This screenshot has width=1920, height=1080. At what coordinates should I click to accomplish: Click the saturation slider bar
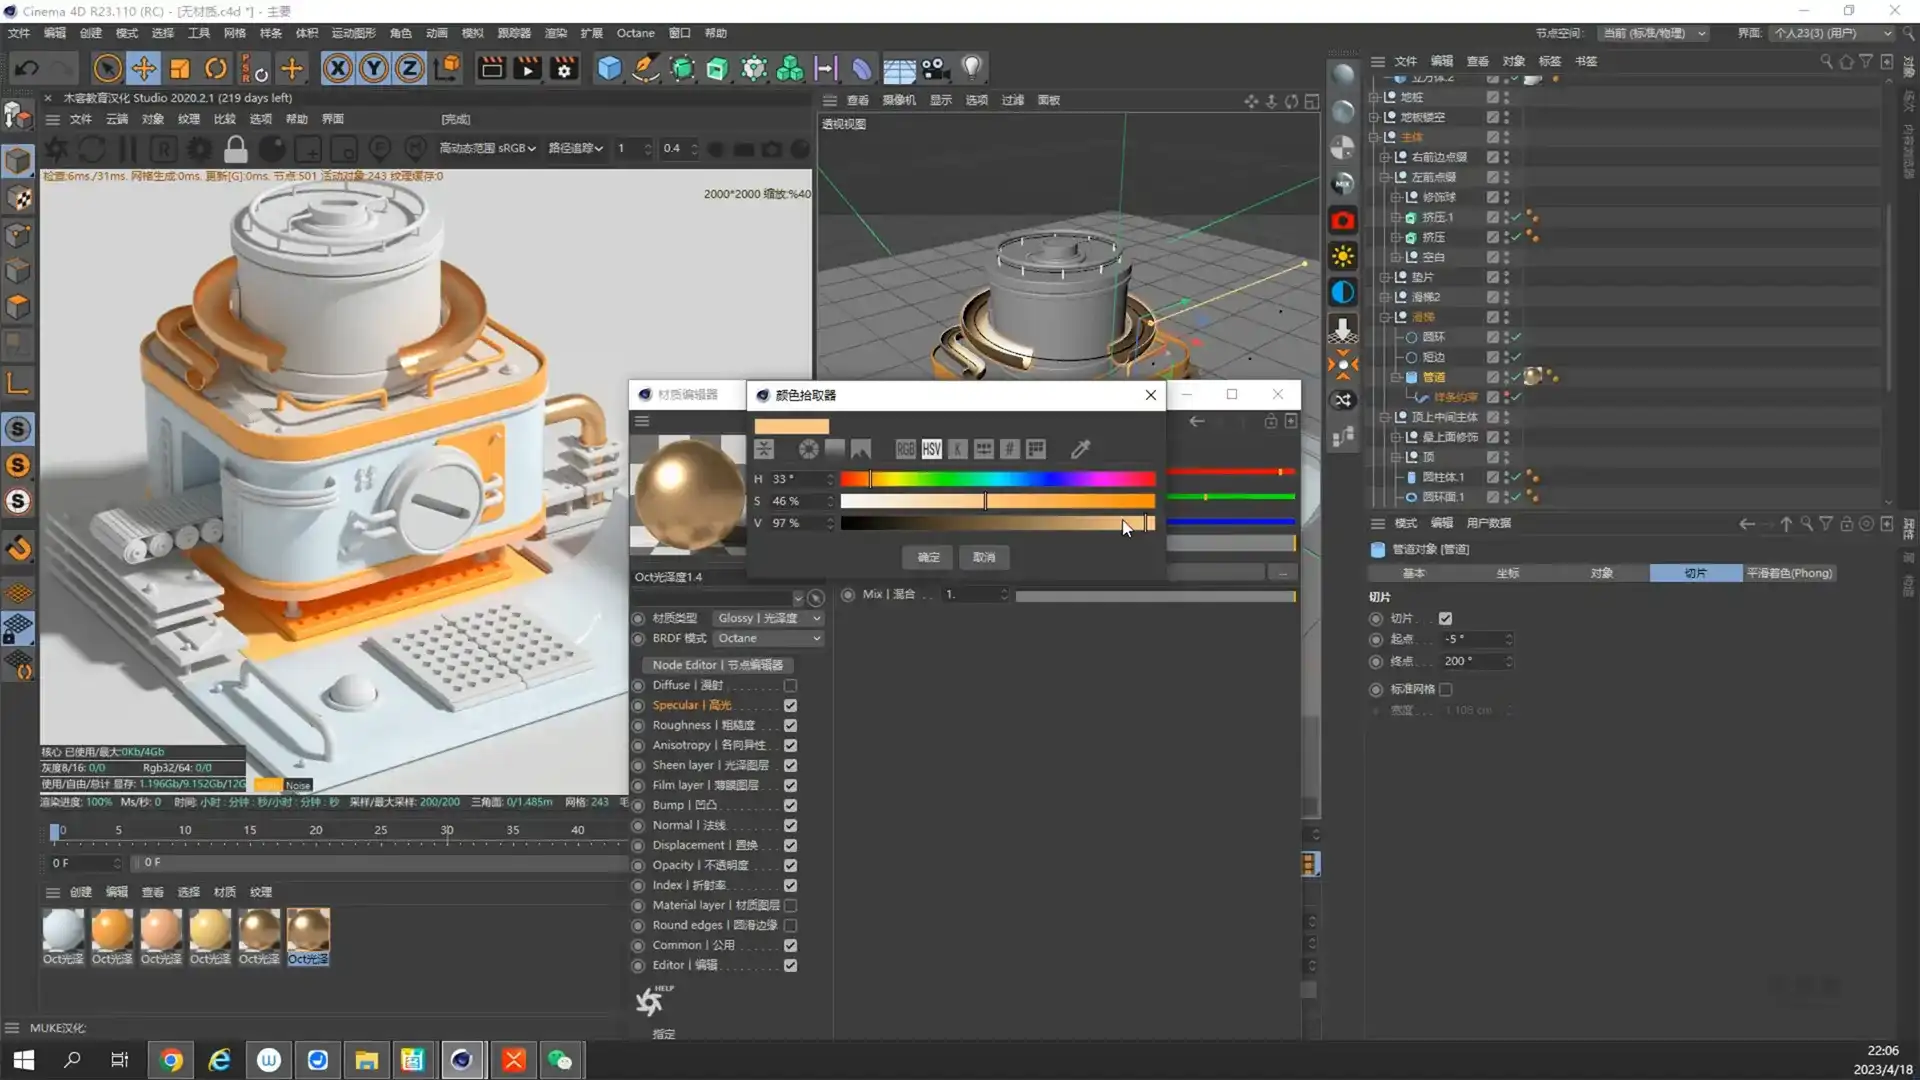tap(997, 501)
